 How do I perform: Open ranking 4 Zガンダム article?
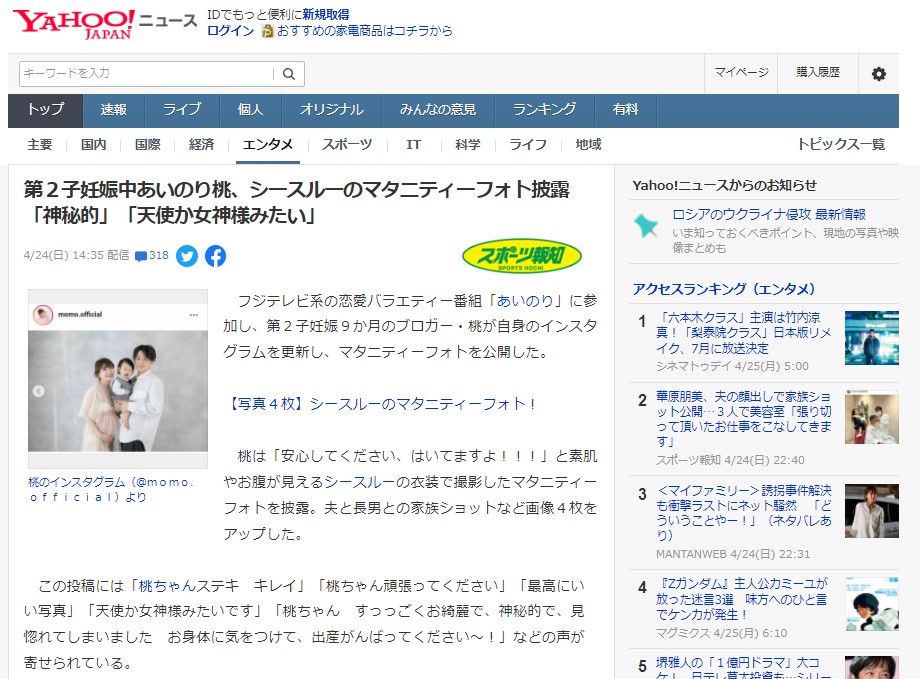coord(742,599)
